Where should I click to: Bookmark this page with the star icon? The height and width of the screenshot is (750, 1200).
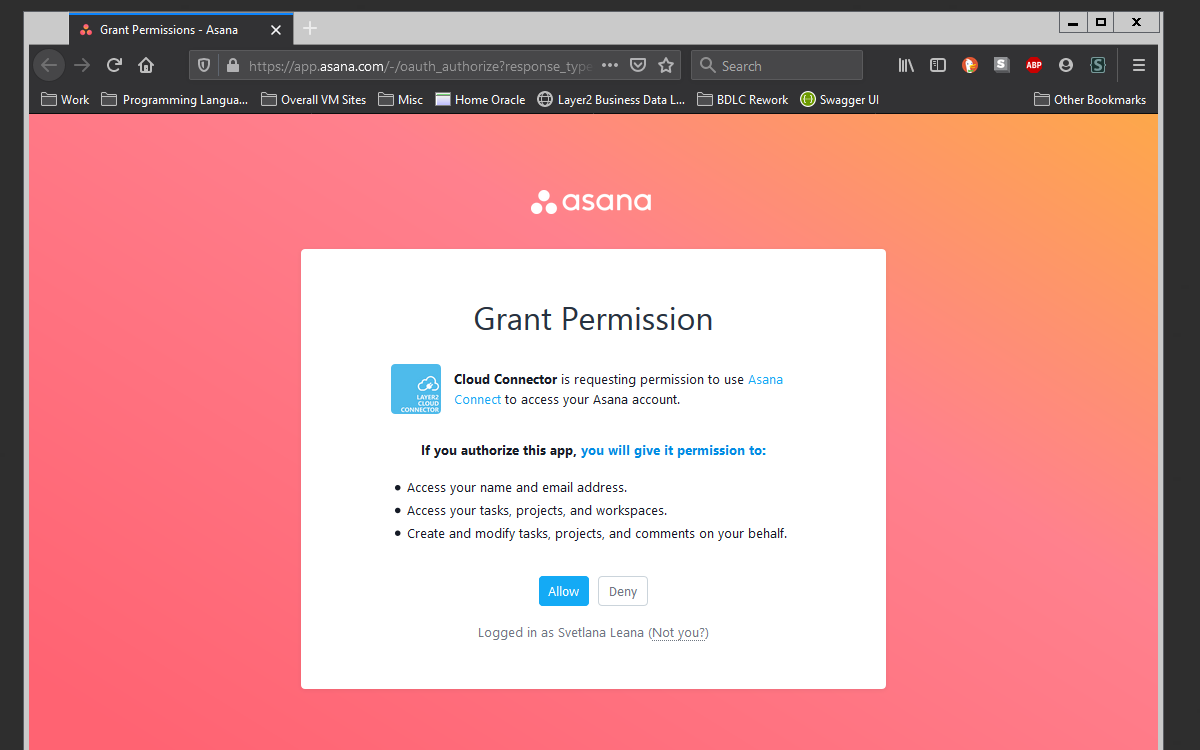(x=666, y=66)
